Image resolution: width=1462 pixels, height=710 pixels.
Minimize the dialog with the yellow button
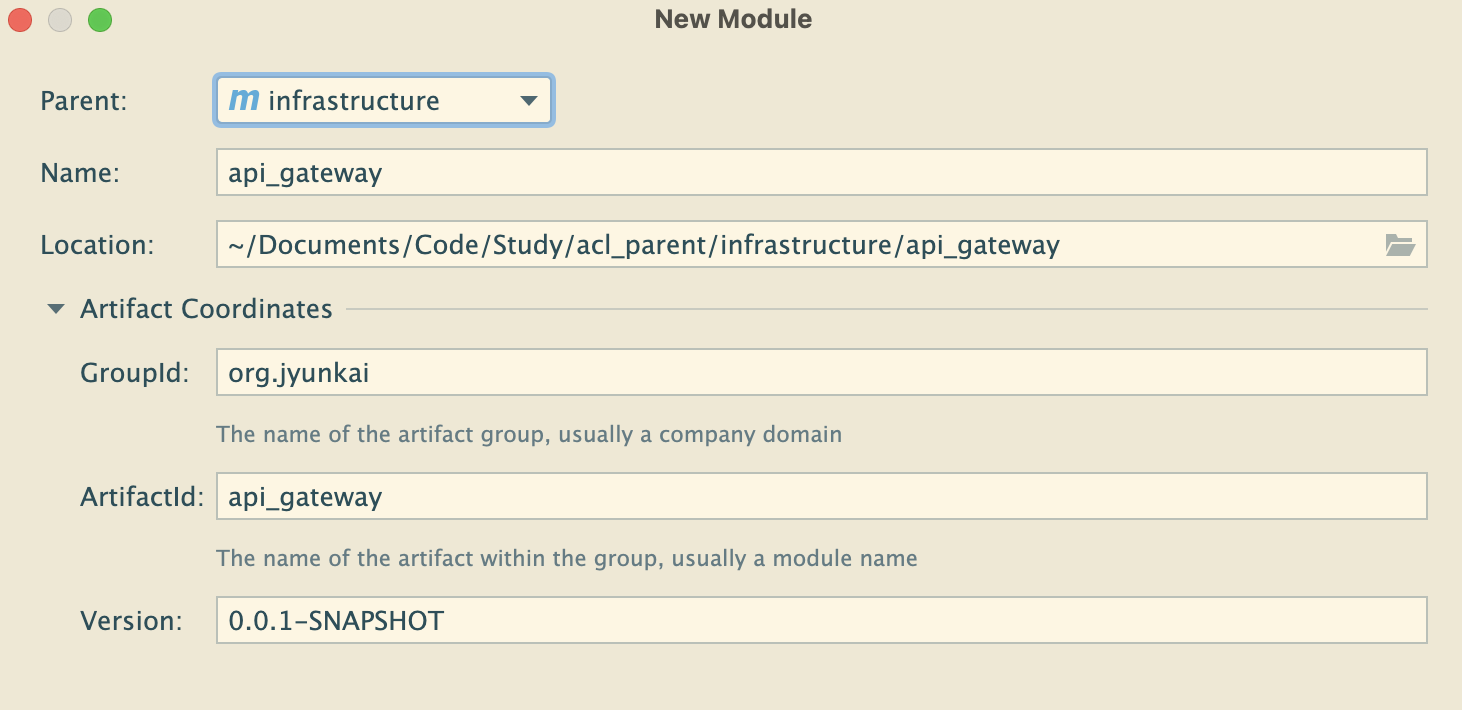coord(60,20)
